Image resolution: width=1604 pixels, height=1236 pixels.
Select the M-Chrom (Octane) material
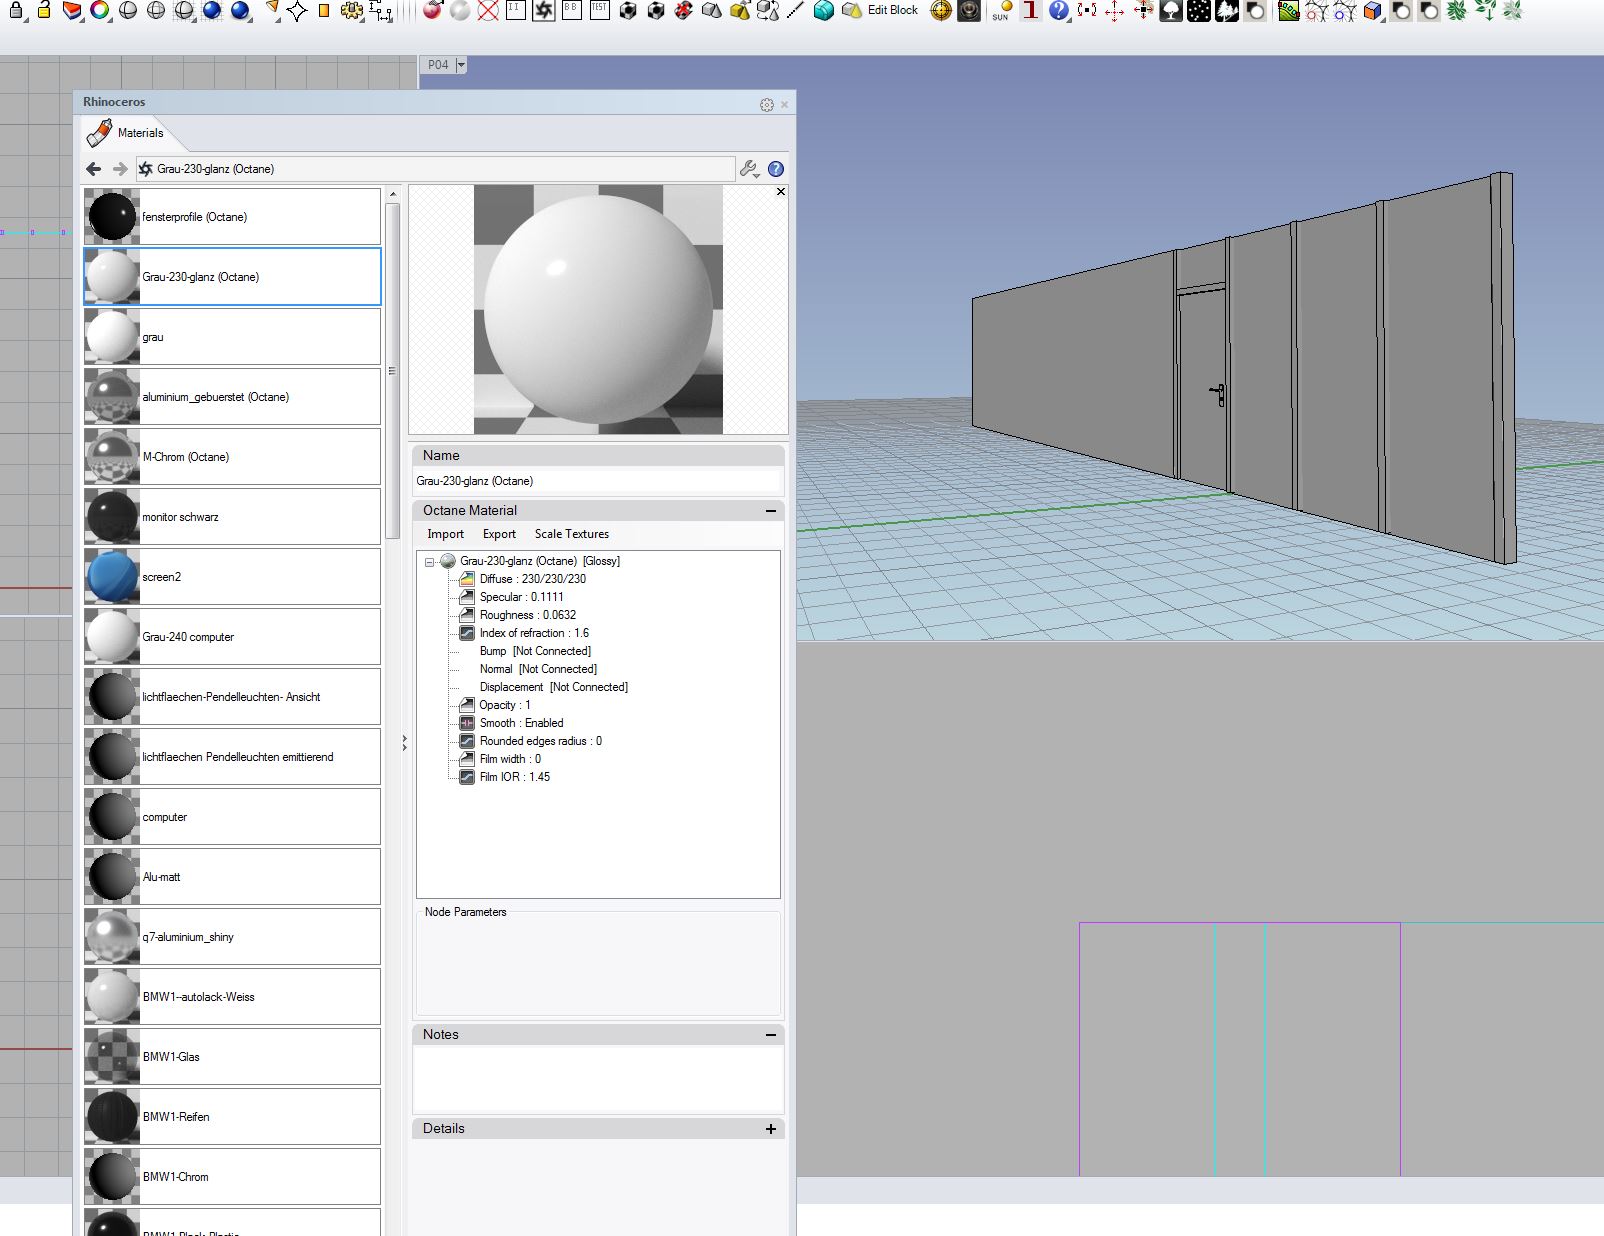[232, 457]
